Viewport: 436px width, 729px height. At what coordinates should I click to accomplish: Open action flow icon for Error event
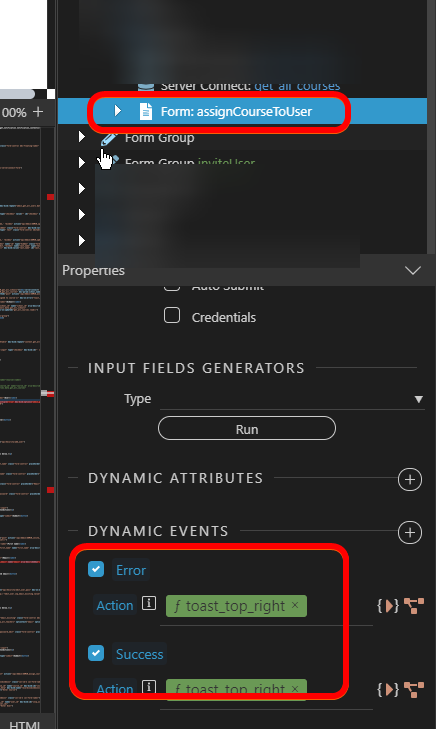pos(414,606)
